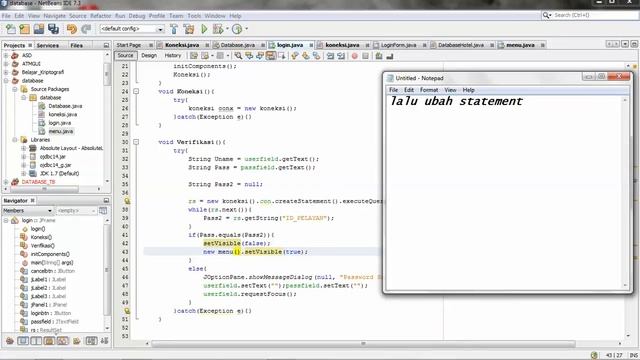This screenshot has width=640, height=360.
Task: Toggle Show Non-Public Members in Navigator
Action: pos(49,341)
